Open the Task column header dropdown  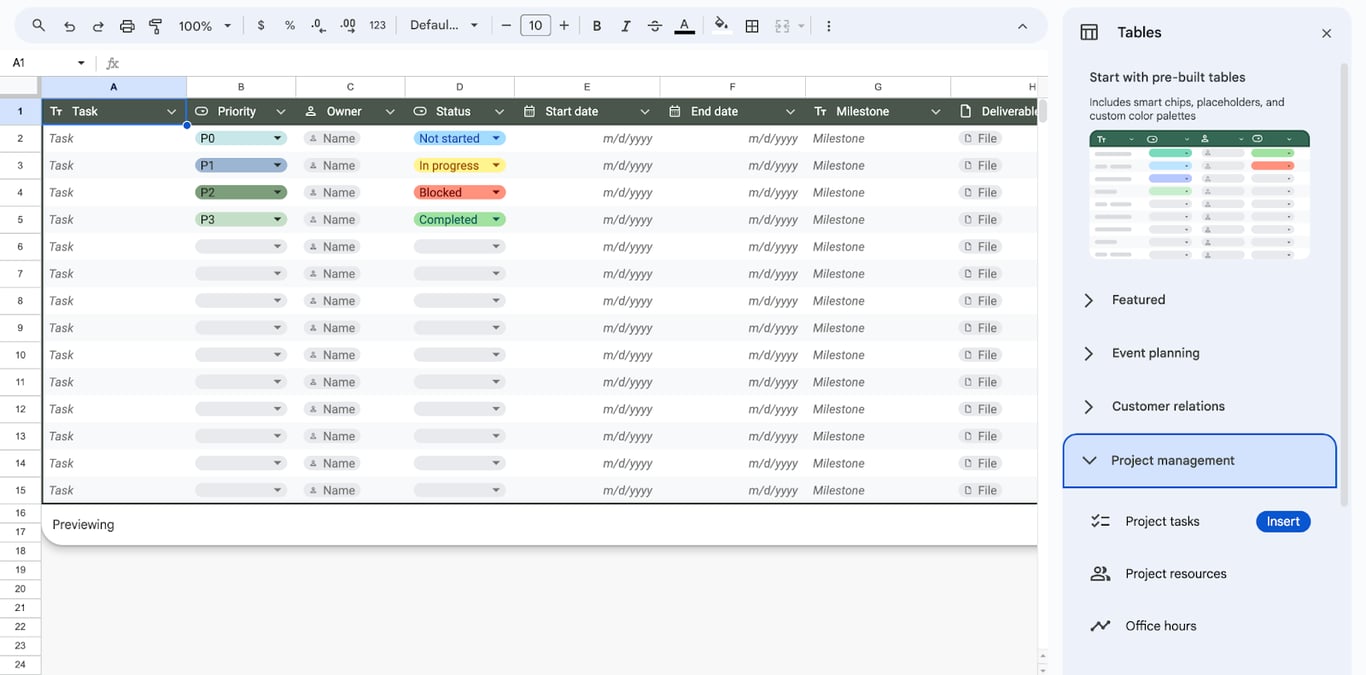[x=171, y=112]
